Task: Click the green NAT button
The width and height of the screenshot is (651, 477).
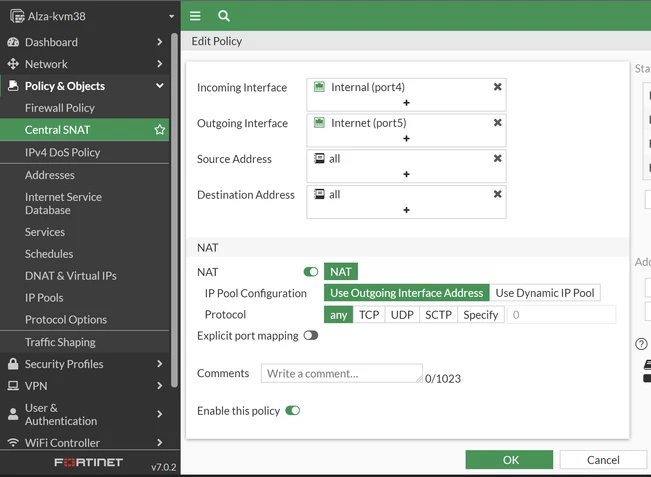Action: click(341, 272)
